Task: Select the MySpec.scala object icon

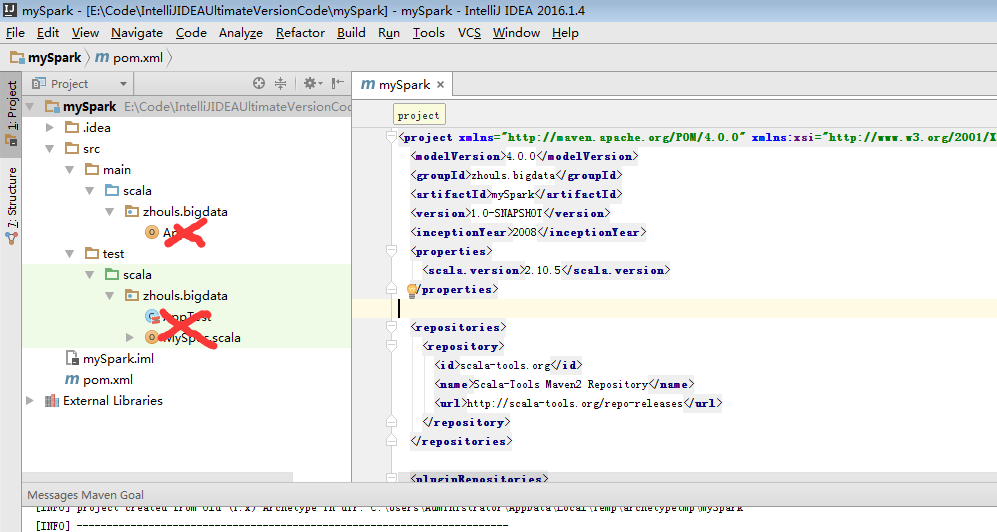Action: click(151, 338)
